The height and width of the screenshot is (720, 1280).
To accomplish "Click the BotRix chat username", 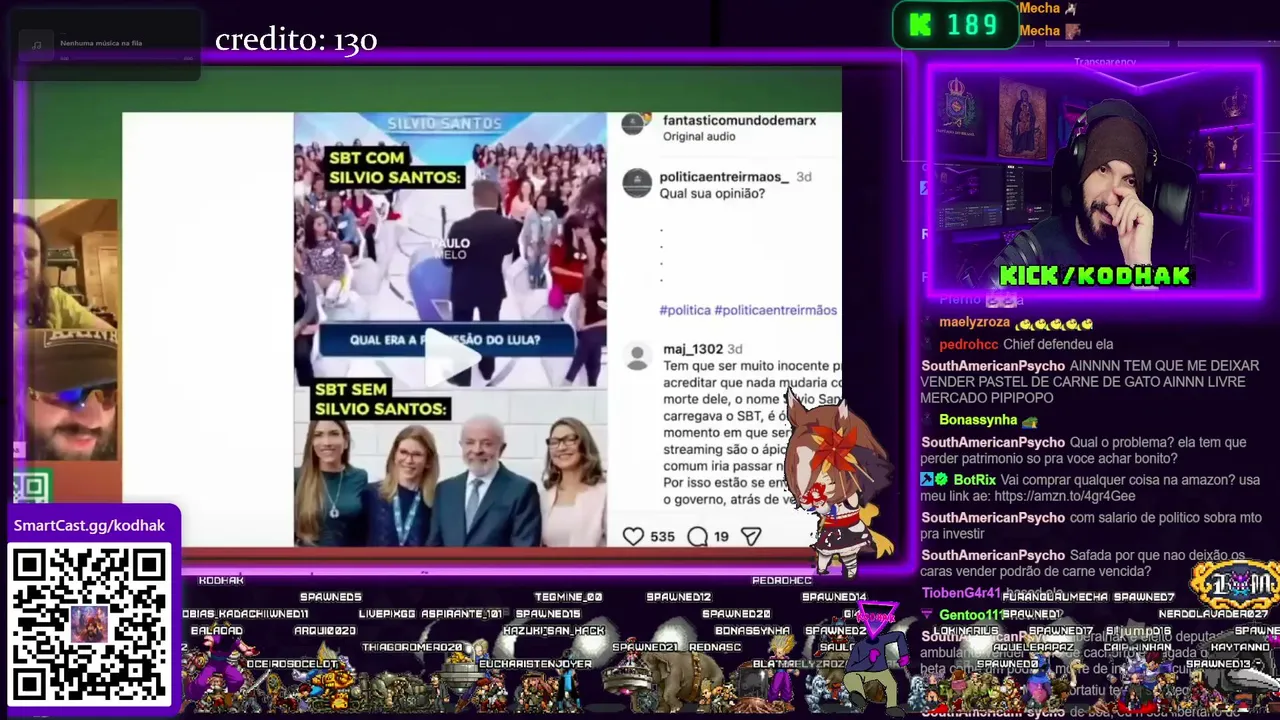I will point(975,480).
